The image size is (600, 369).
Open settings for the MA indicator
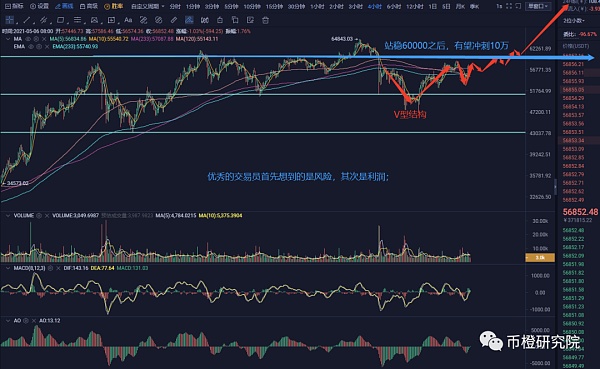[36, 39]
